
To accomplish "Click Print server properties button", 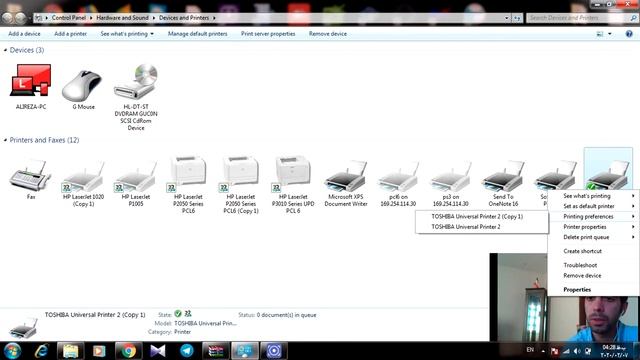I will 268,34.
